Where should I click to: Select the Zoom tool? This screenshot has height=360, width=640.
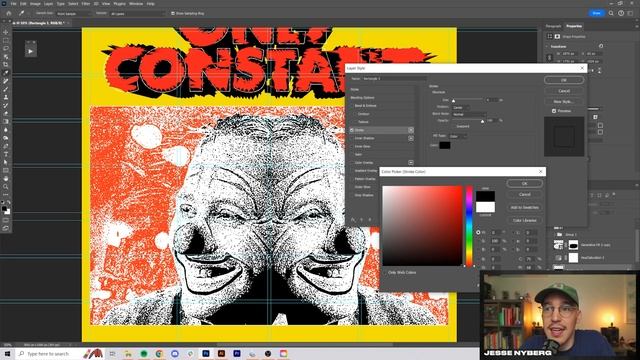point(6,187)
